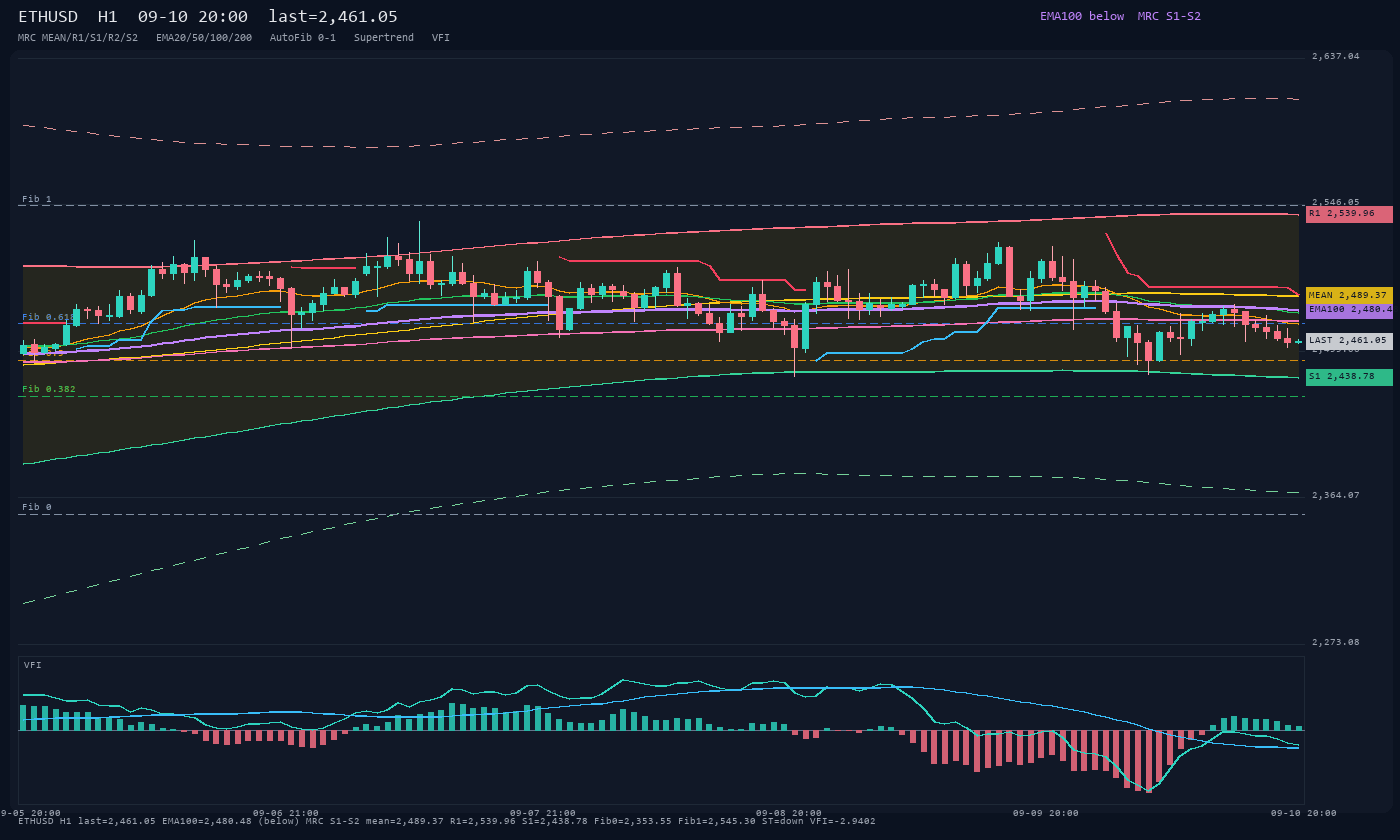Viewport: 1400px width, 840px height.
Task: Click the EMA20/50/100/200 indicator label
Action: point(204,37)
